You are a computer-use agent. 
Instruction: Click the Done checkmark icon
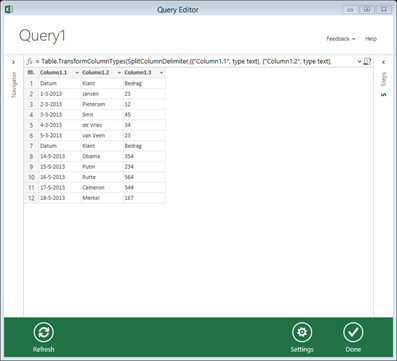pos(353,332)
